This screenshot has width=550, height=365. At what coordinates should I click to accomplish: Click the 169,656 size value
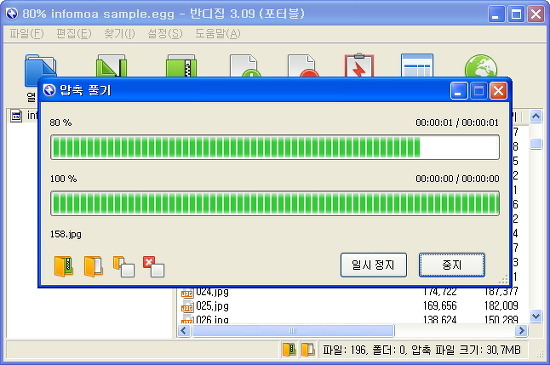pyautogui.click(x=440, y=306)
